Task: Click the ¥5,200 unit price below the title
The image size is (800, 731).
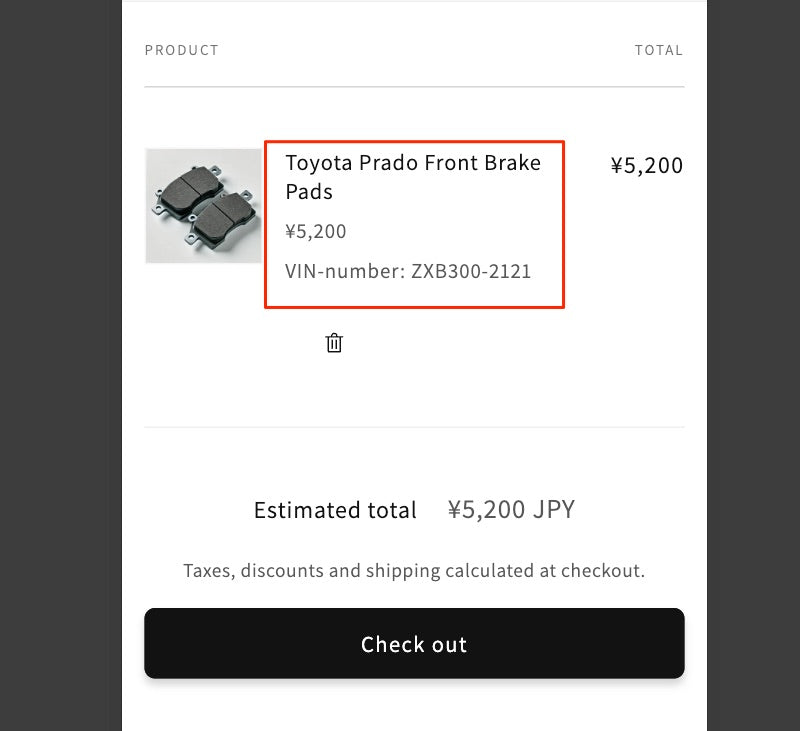Action: 315,232
